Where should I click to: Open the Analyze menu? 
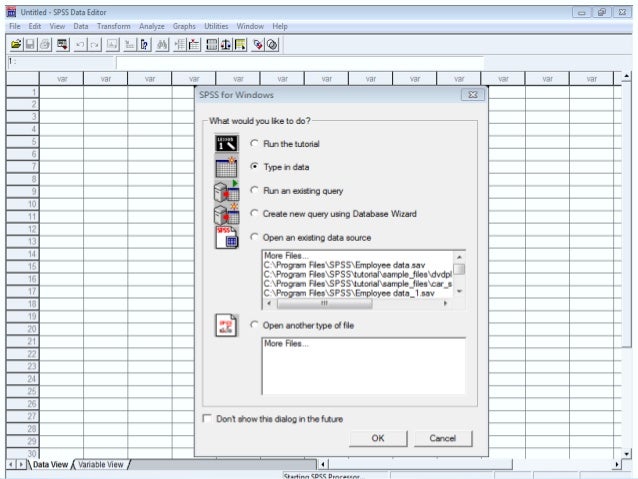152,26
